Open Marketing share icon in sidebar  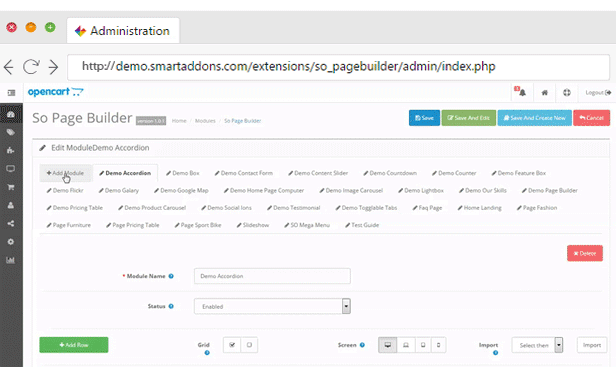tap(11, 224)
